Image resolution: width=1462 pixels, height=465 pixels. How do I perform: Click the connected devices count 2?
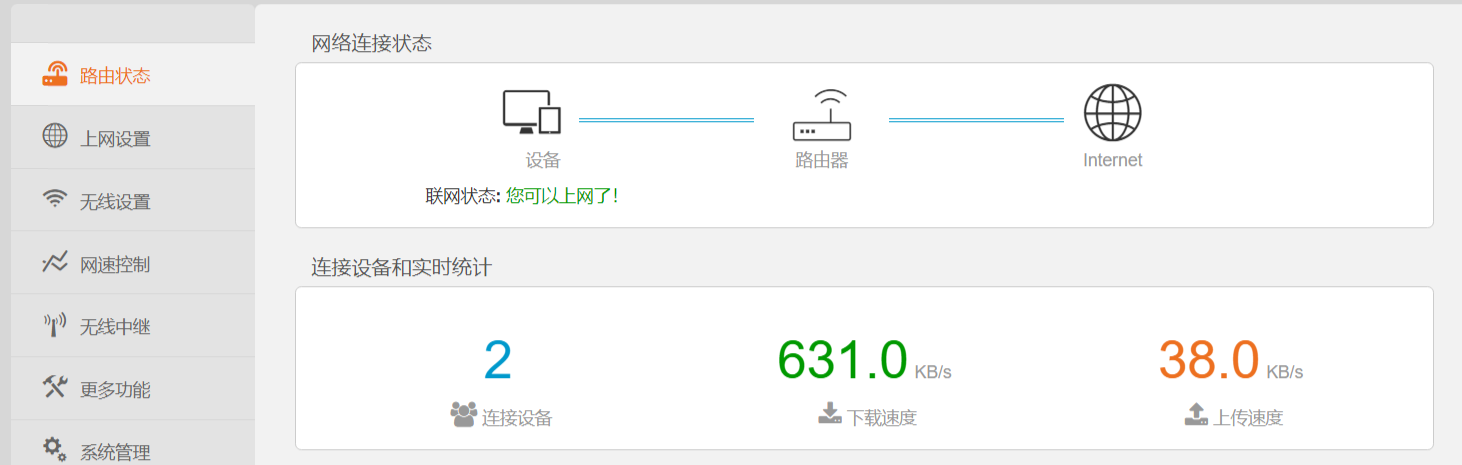pos(498,360)
